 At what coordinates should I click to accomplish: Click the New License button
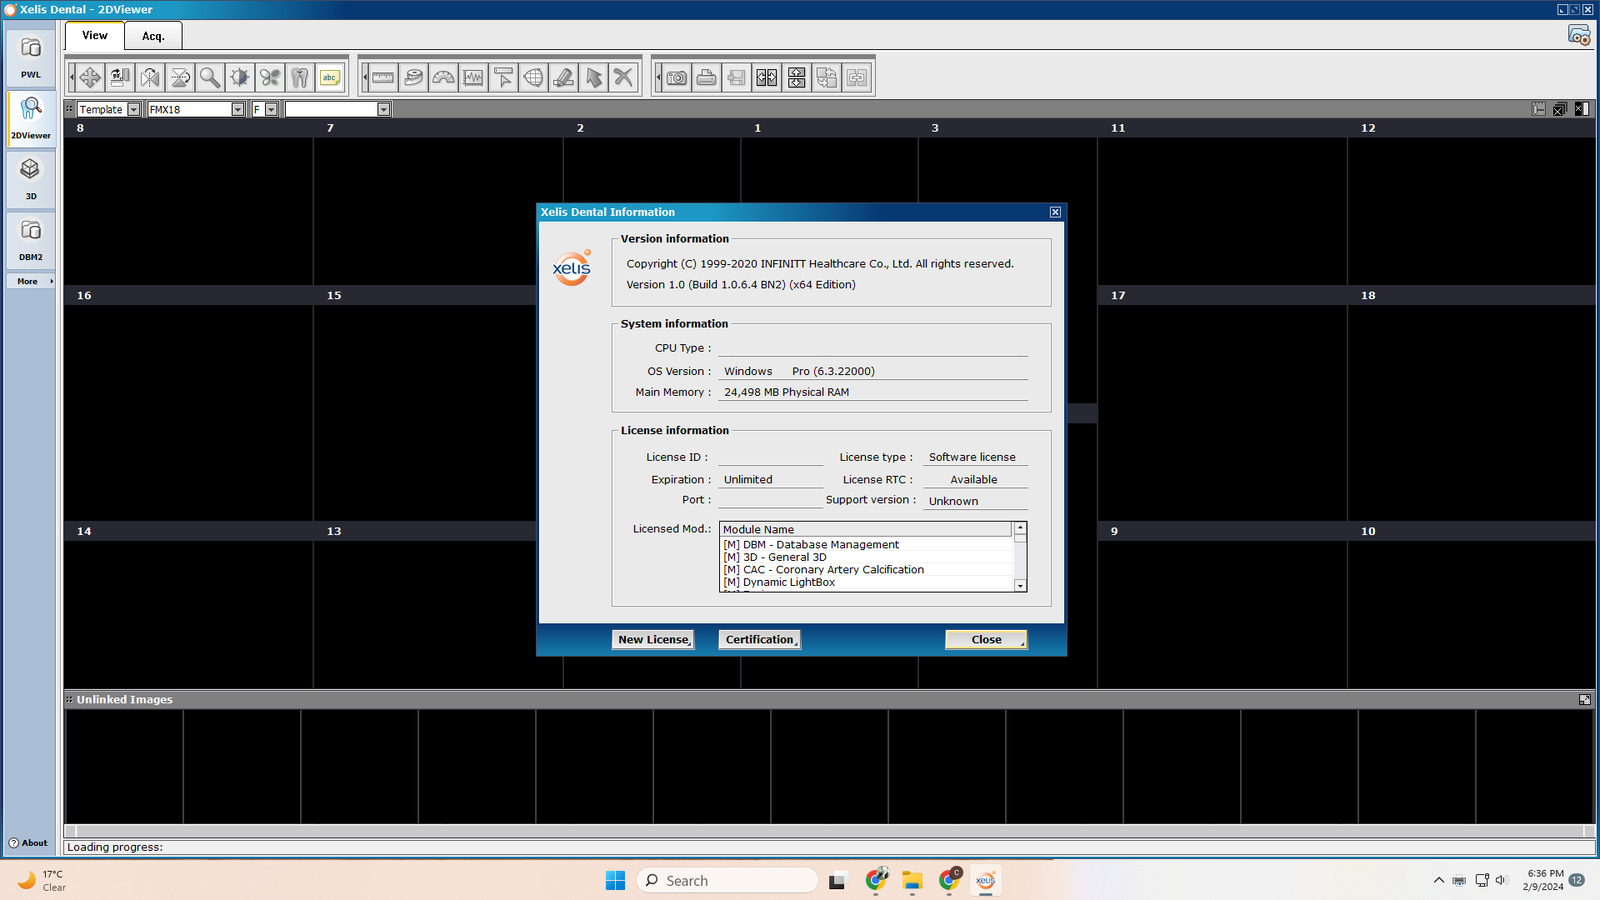click(x=653, y=640)
